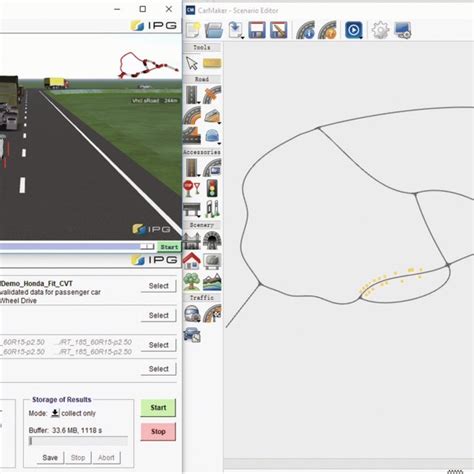Select the billboard scenery tool

(212, 261)
